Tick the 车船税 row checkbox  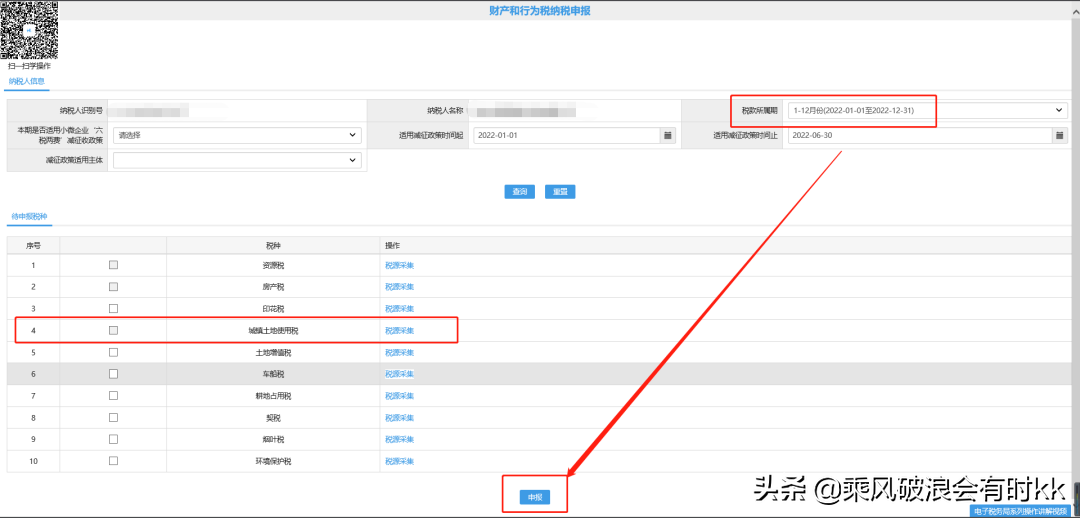113,374
